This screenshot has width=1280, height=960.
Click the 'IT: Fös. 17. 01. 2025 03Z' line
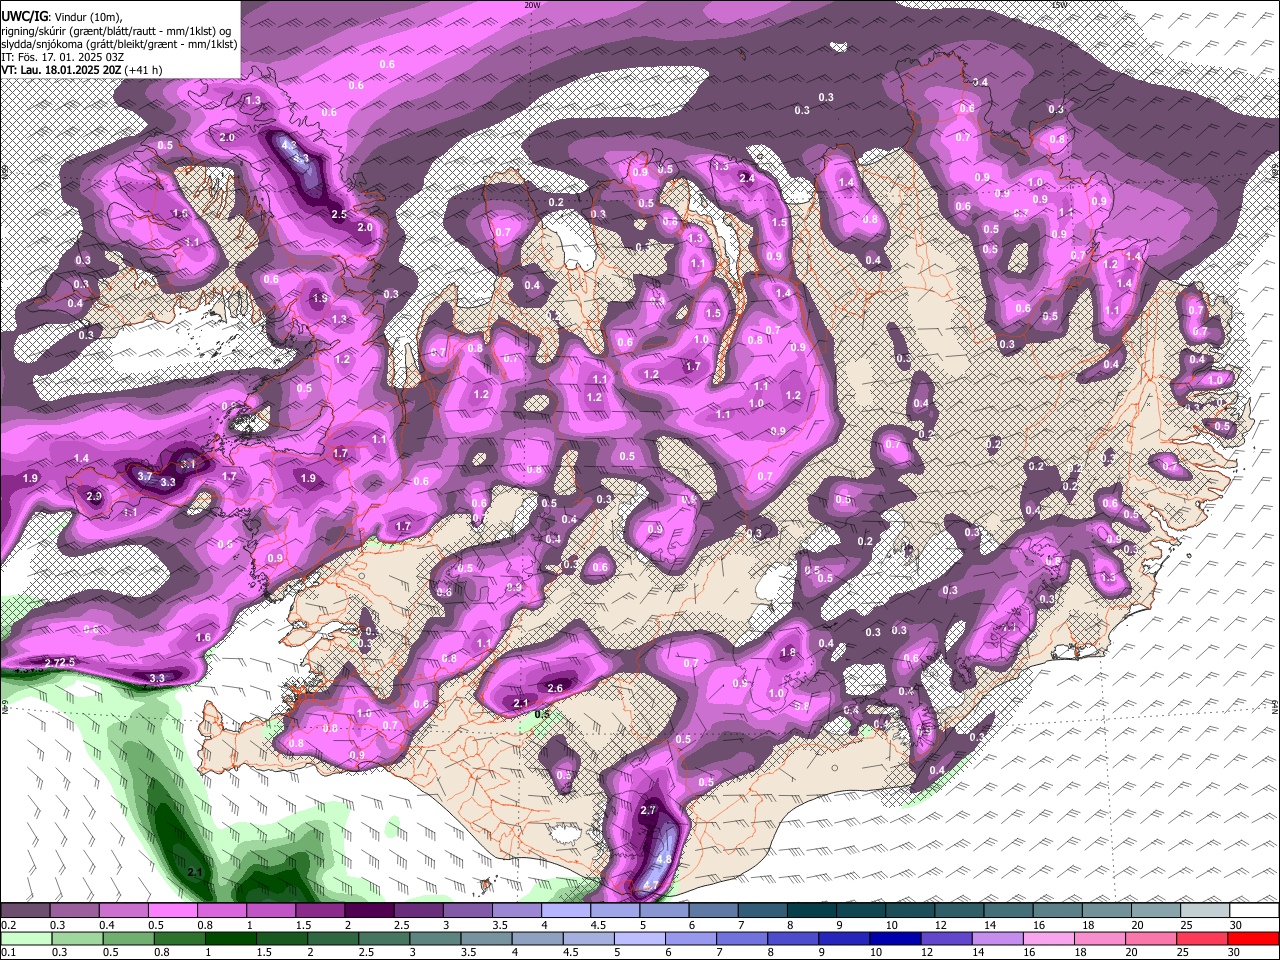coord(62,57)
